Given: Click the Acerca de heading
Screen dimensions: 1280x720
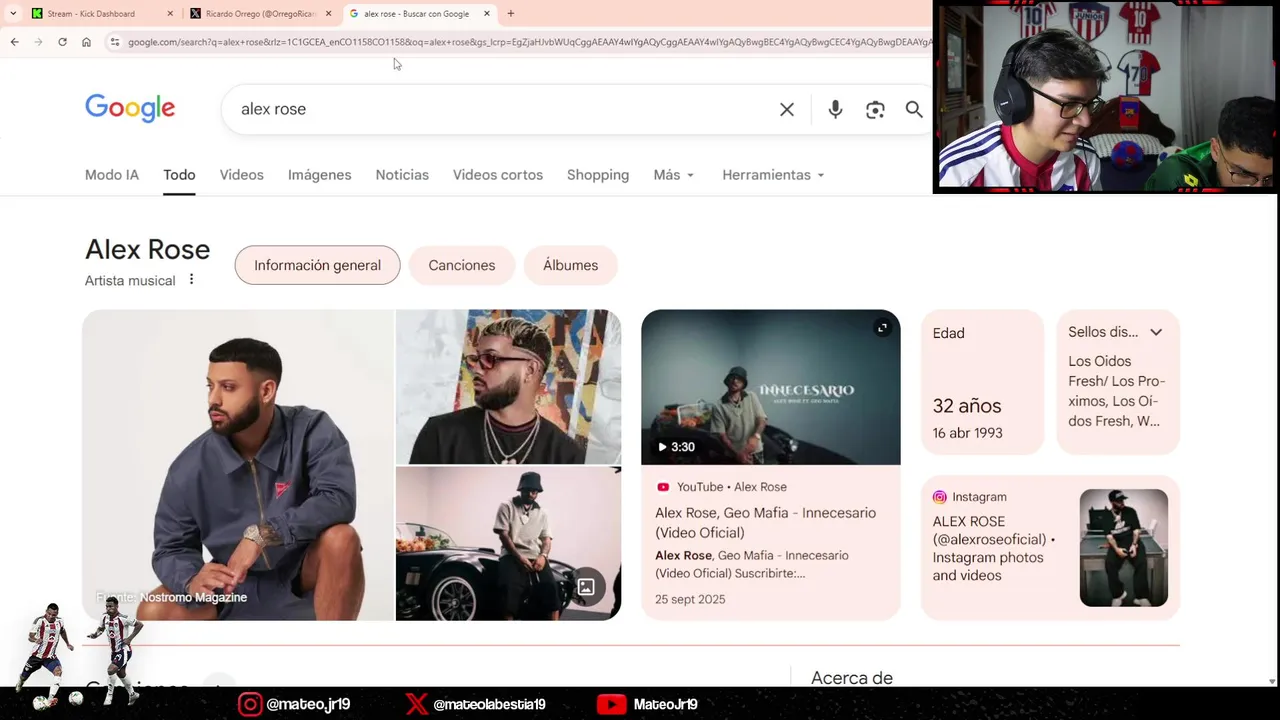Looking at the screenshot, I should pos(852,678).
